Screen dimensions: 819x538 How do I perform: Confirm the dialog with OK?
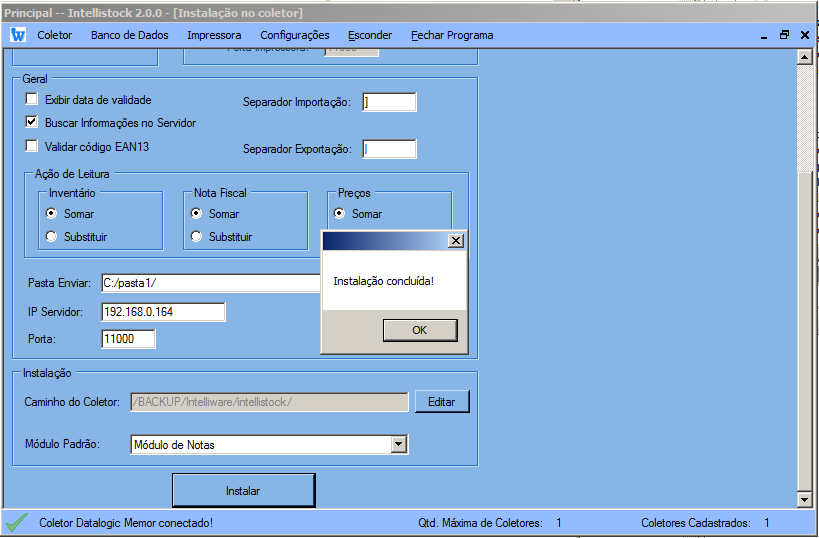(420, 330)
